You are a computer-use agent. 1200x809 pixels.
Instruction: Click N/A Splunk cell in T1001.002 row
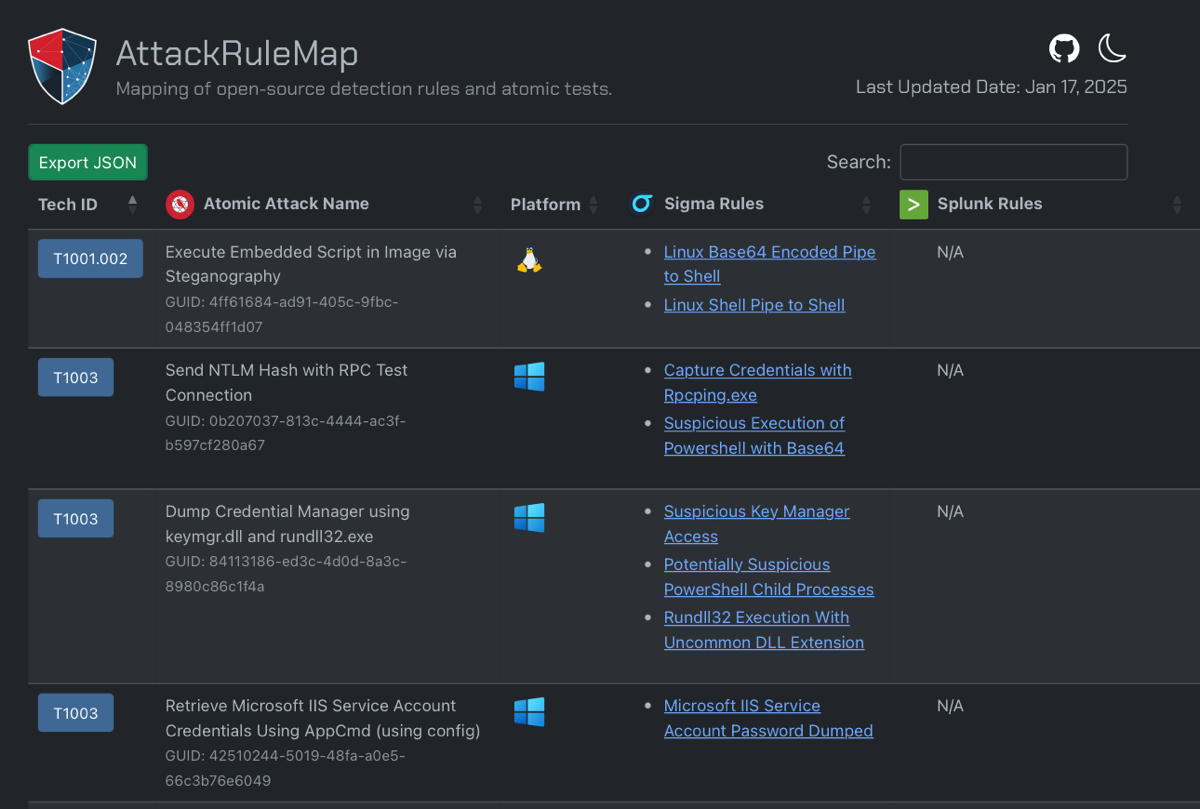coord(950,252)
